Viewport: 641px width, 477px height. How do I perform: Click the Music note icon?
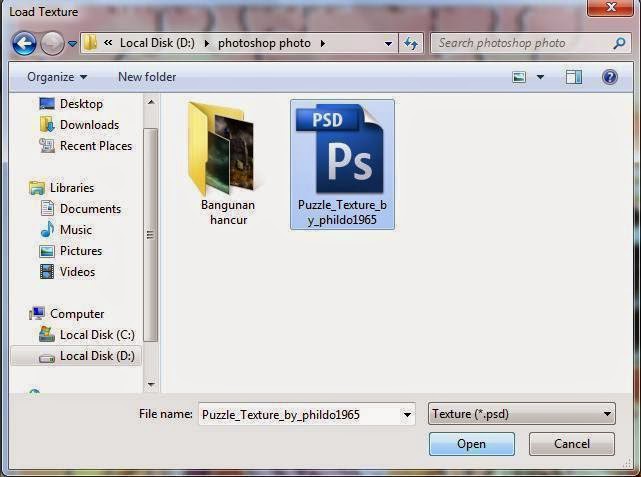click(47, 229)
